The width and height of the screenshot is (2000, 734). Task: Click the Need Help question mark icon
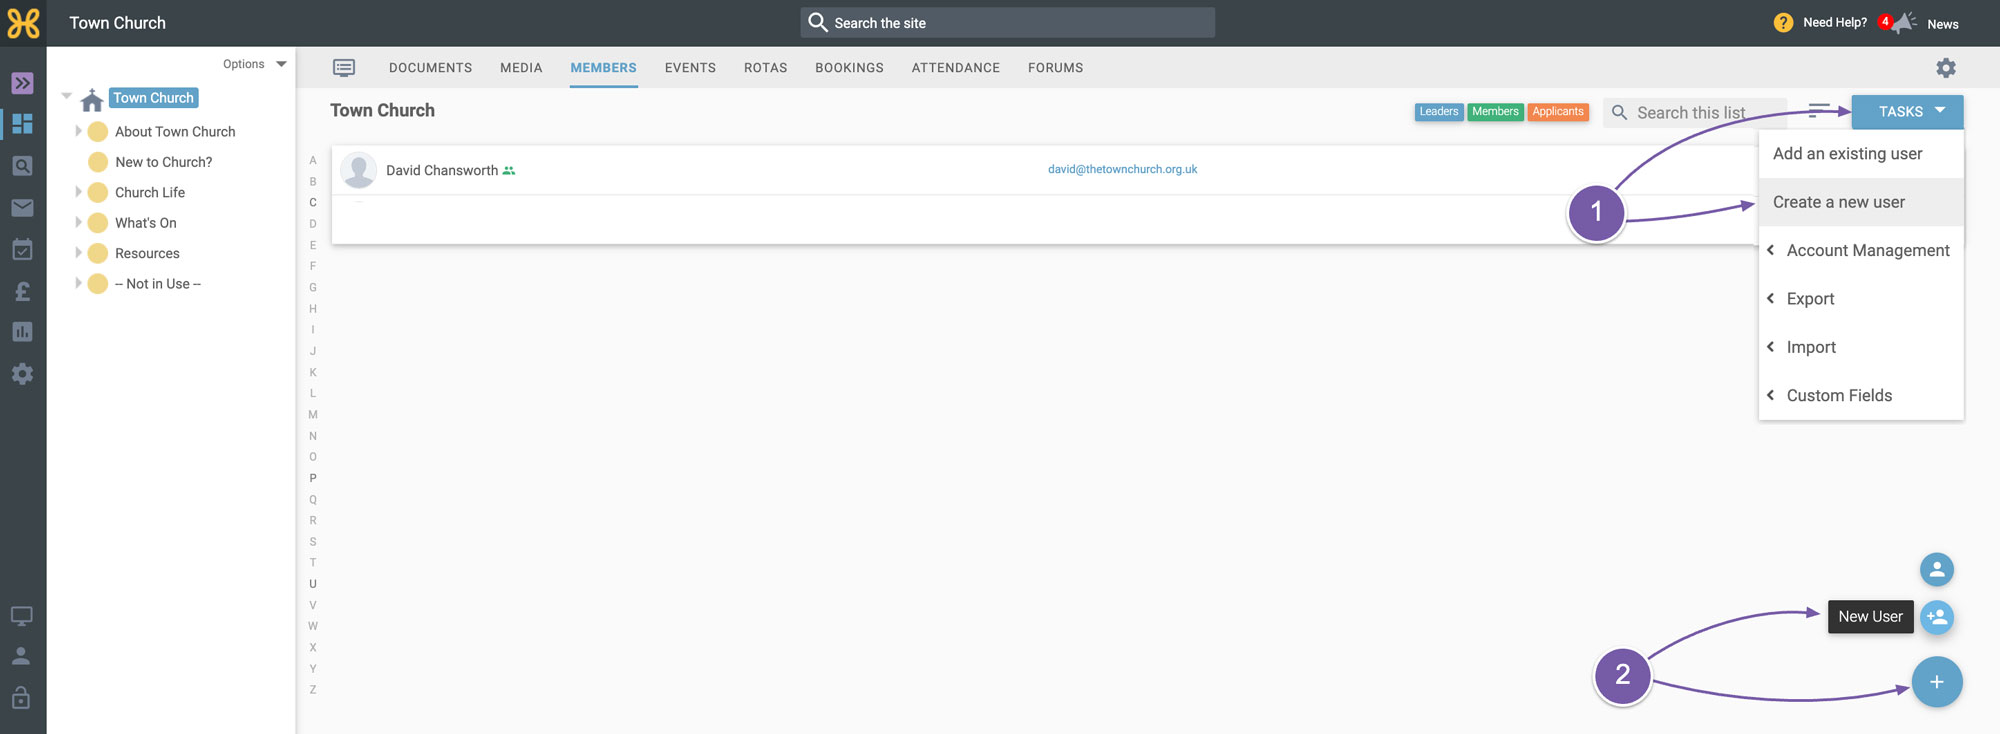click(x=1783, y=22)
